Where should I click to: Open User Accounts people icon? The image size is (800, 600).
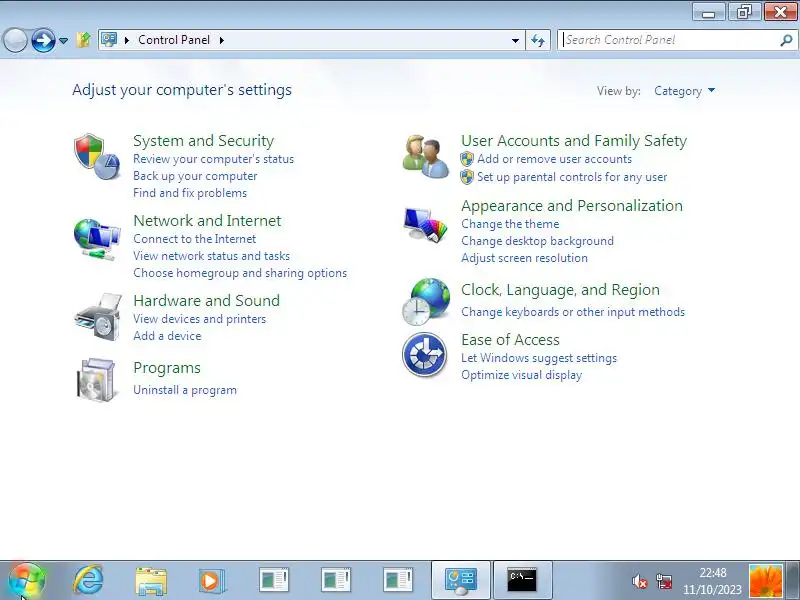pyautogui.click(x=426, y=157)
